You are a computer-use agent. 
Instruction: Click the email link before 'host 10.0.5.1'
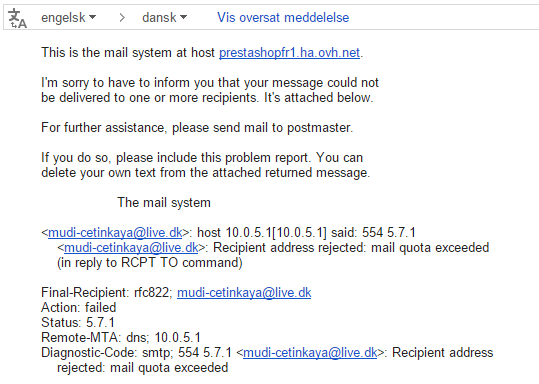[115, 233]
